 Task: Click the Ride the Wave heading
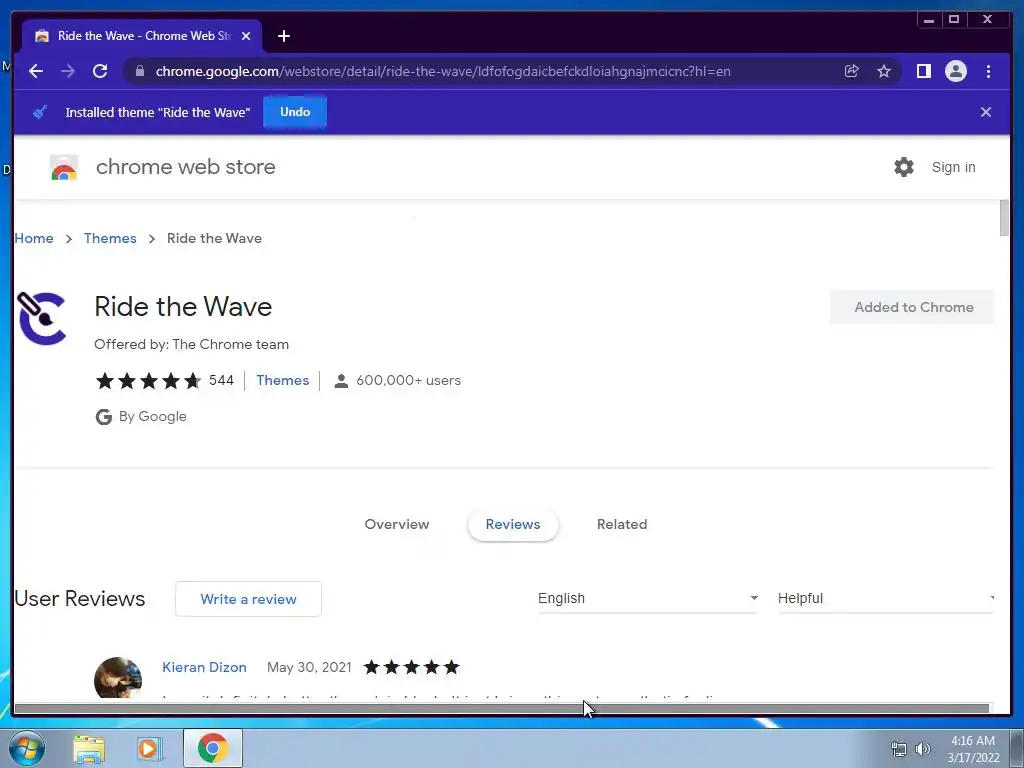[x=183, y=306]
